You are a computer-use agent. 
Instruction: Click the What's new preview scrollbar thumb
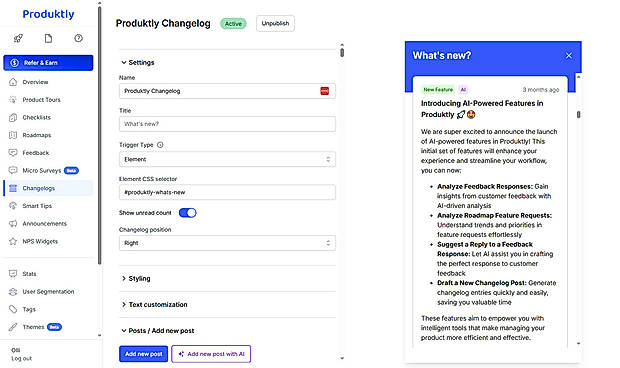tap(578, 115)
